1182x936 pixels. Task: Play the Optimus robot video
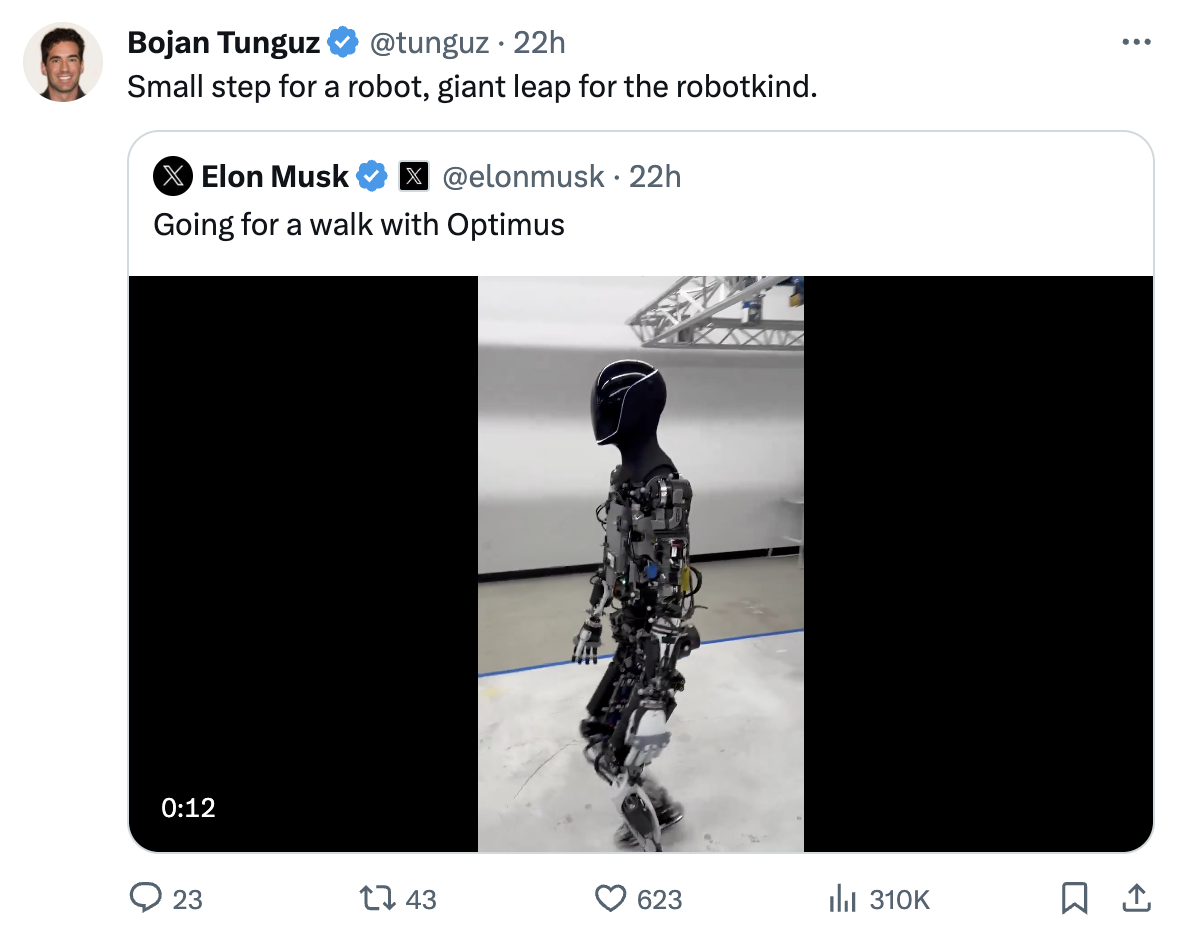coord(640,564)
